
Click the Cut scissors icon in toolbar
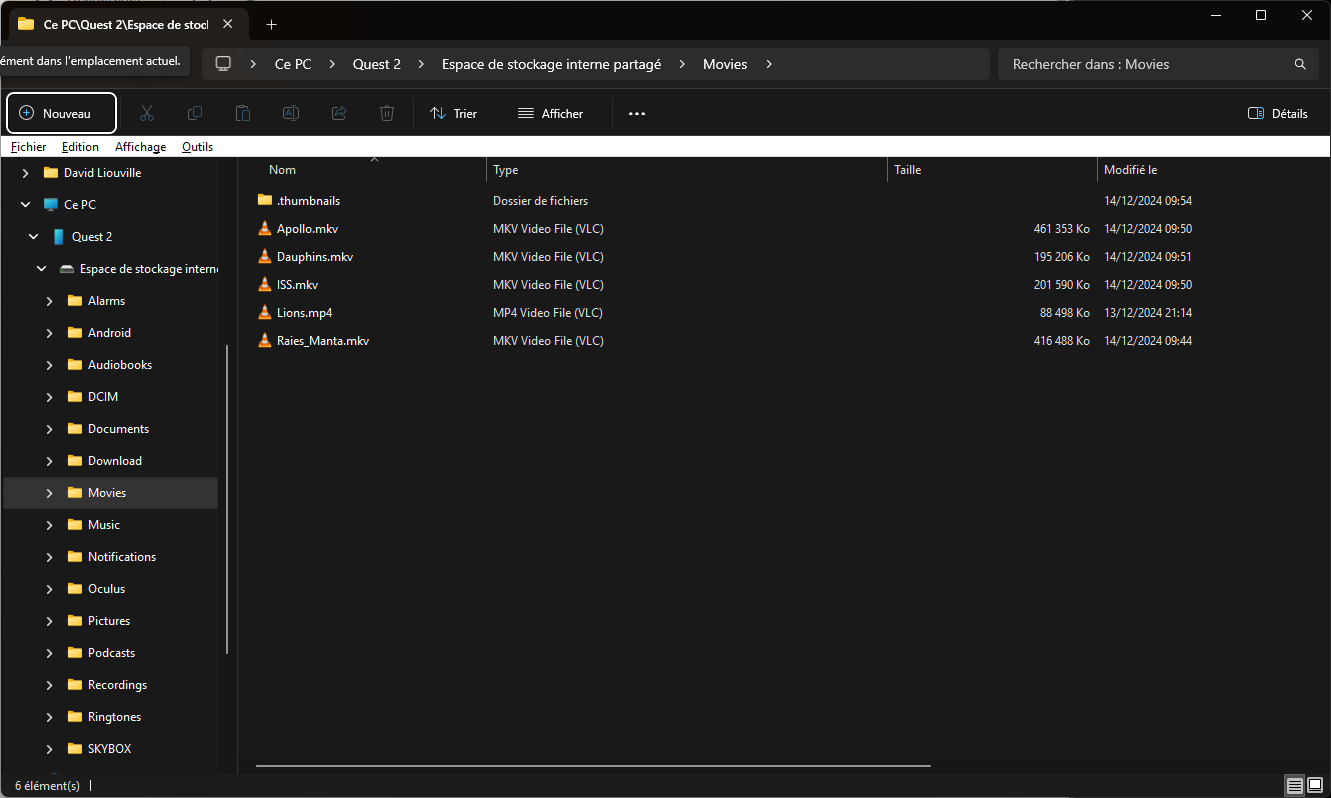click(x=146, y=114)
